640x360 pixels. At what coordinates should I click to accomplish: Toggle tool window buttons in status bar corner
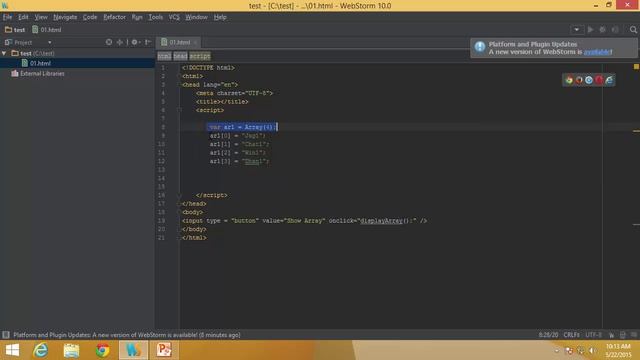click(x=6, y=335)
